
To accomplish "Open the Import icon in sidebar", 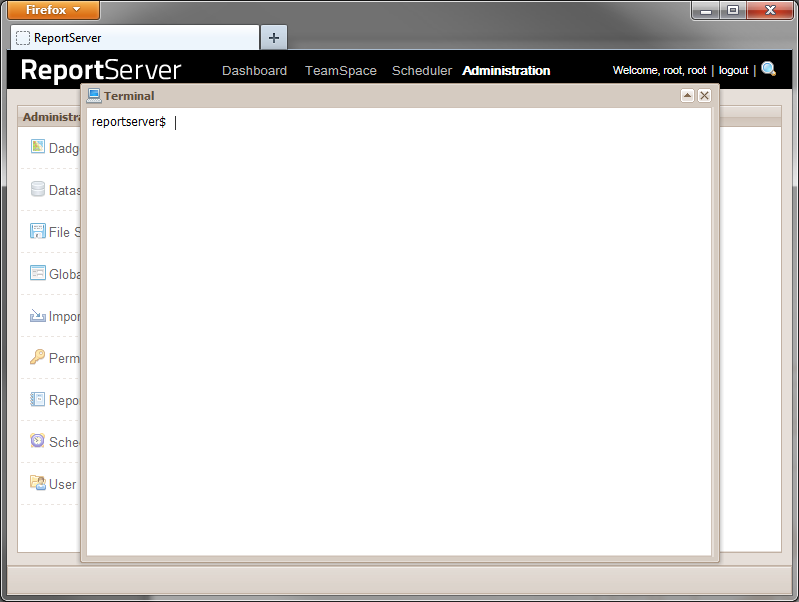I will 38,316.
